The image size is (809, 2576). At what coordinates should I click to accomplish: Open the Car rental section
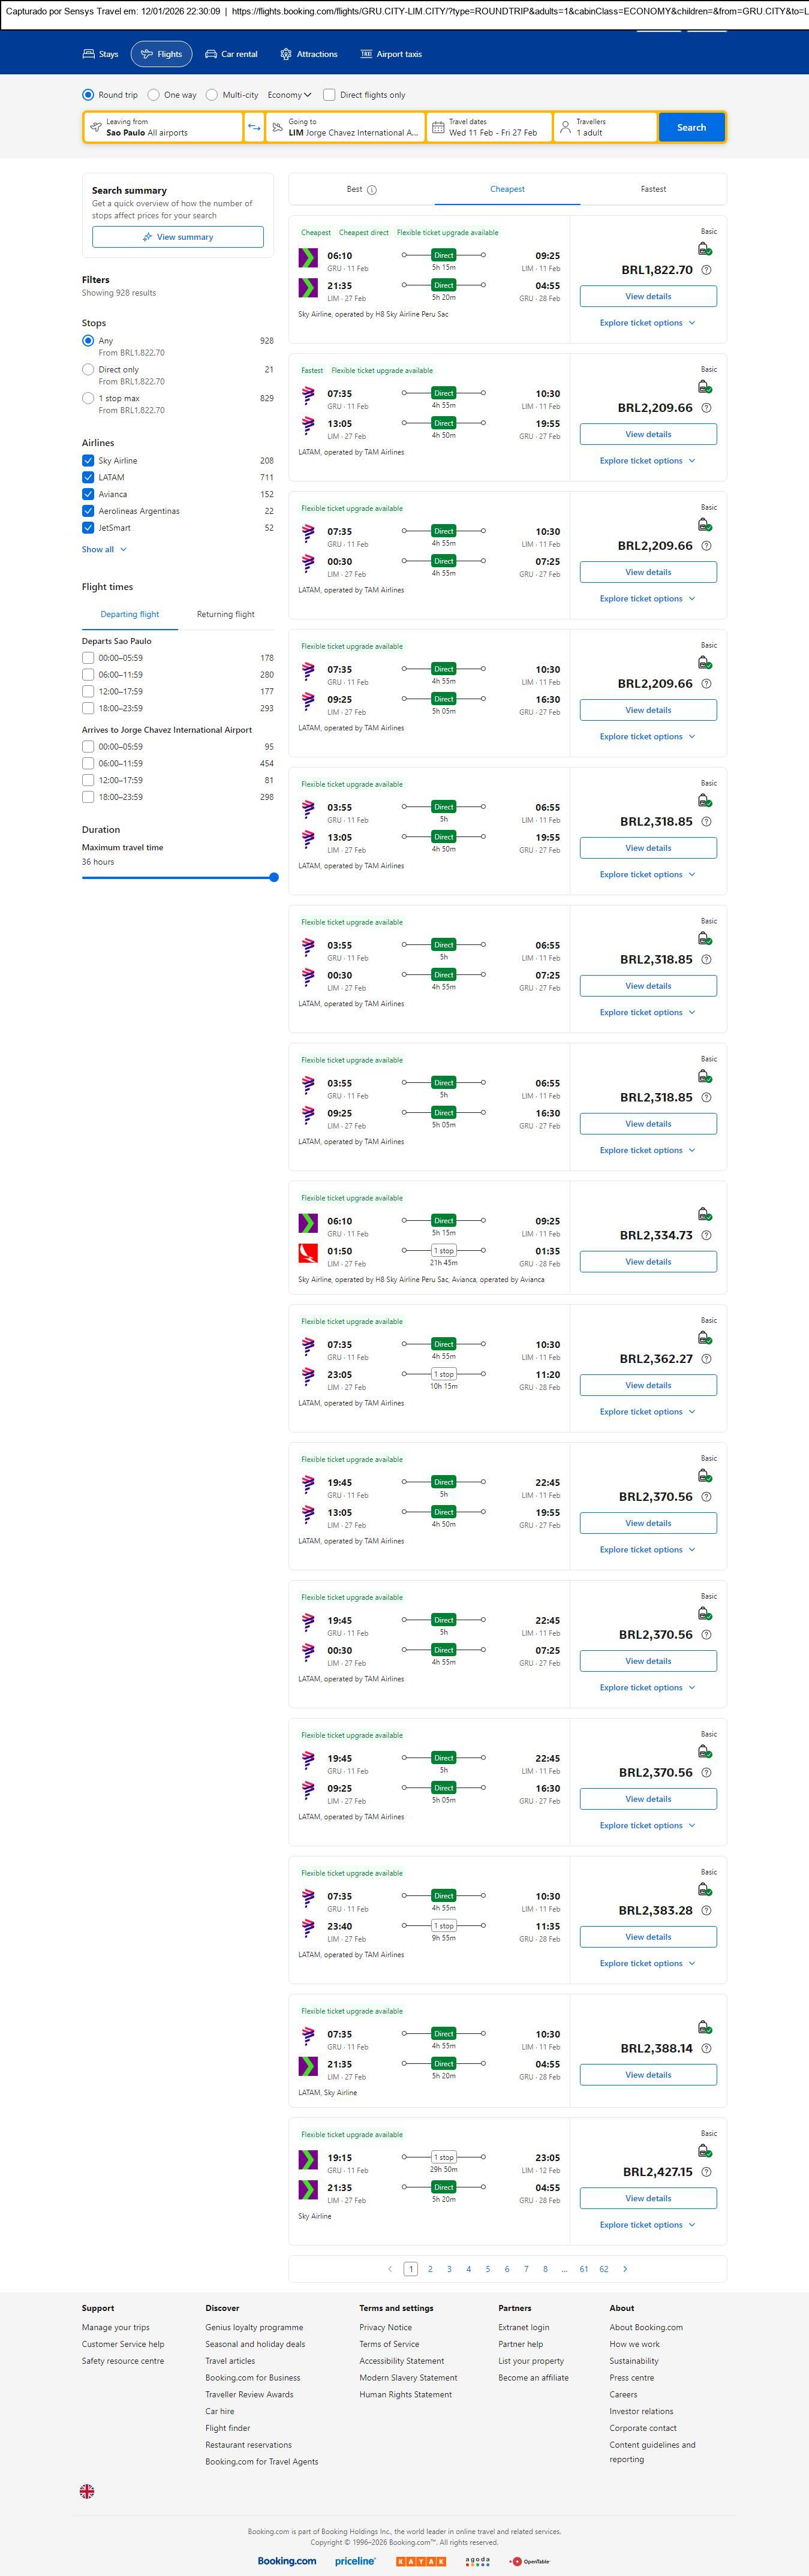231,54
